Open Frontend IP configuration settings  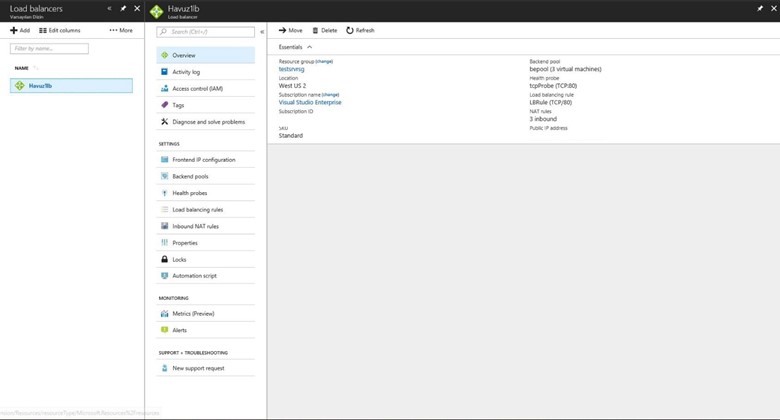(204, 160)
